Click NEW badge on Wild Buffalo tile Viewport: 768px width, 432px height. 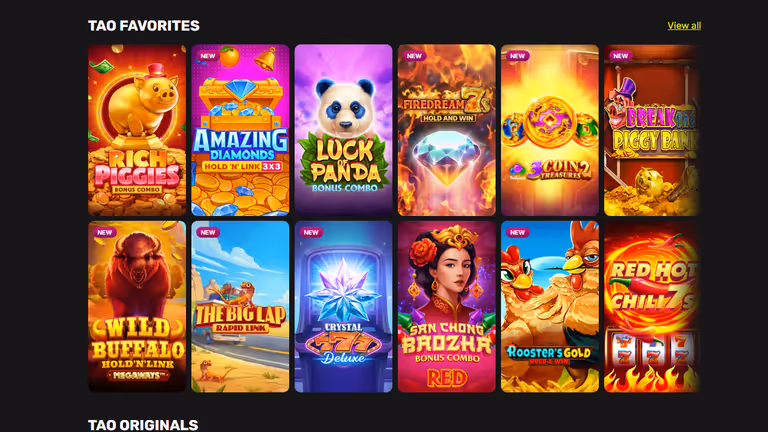(104, 232)
